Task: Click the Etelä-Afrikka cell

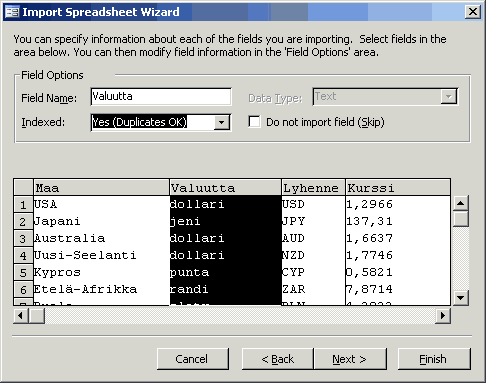Action: [102, 289]
